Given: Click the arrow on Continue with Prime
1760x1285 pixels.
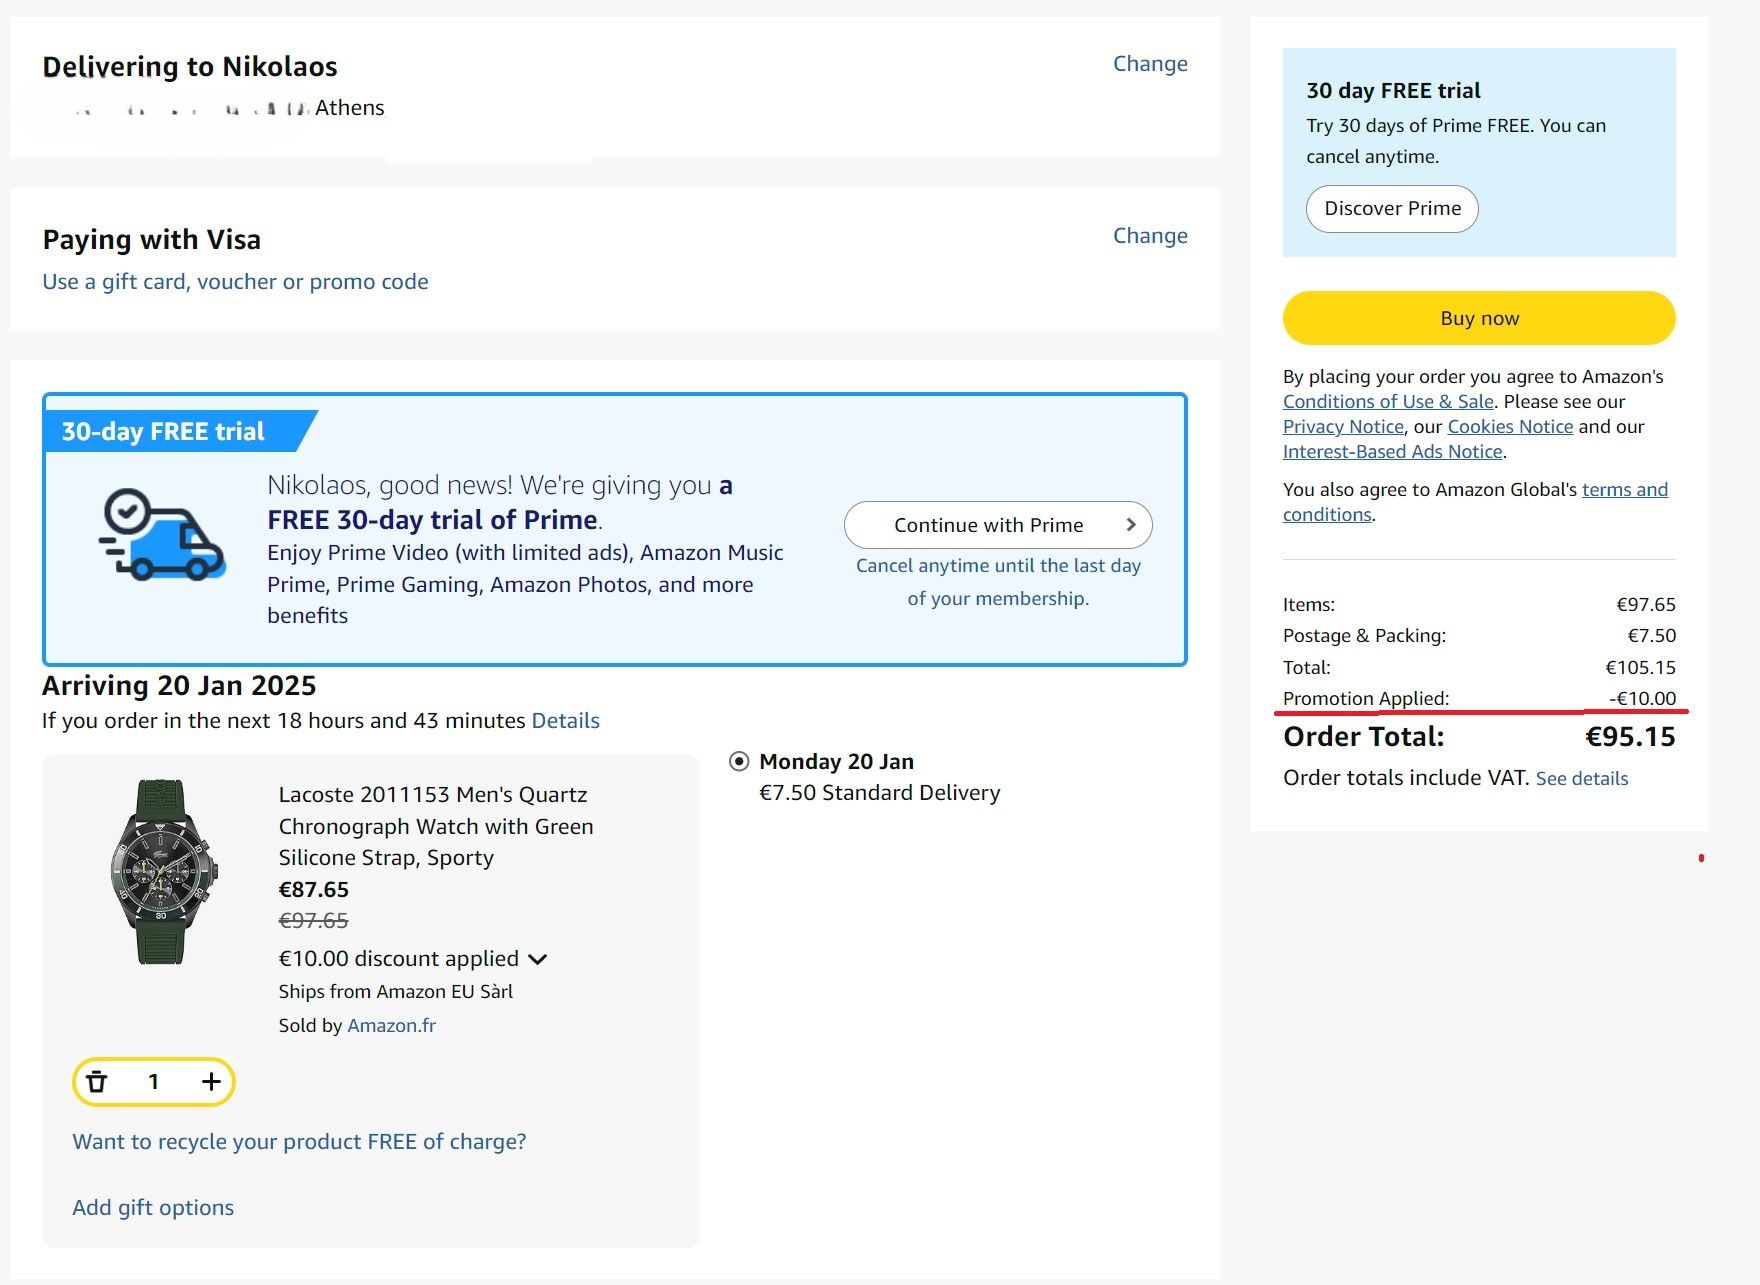Looking at the screenshot, I should coord(1131,525).
